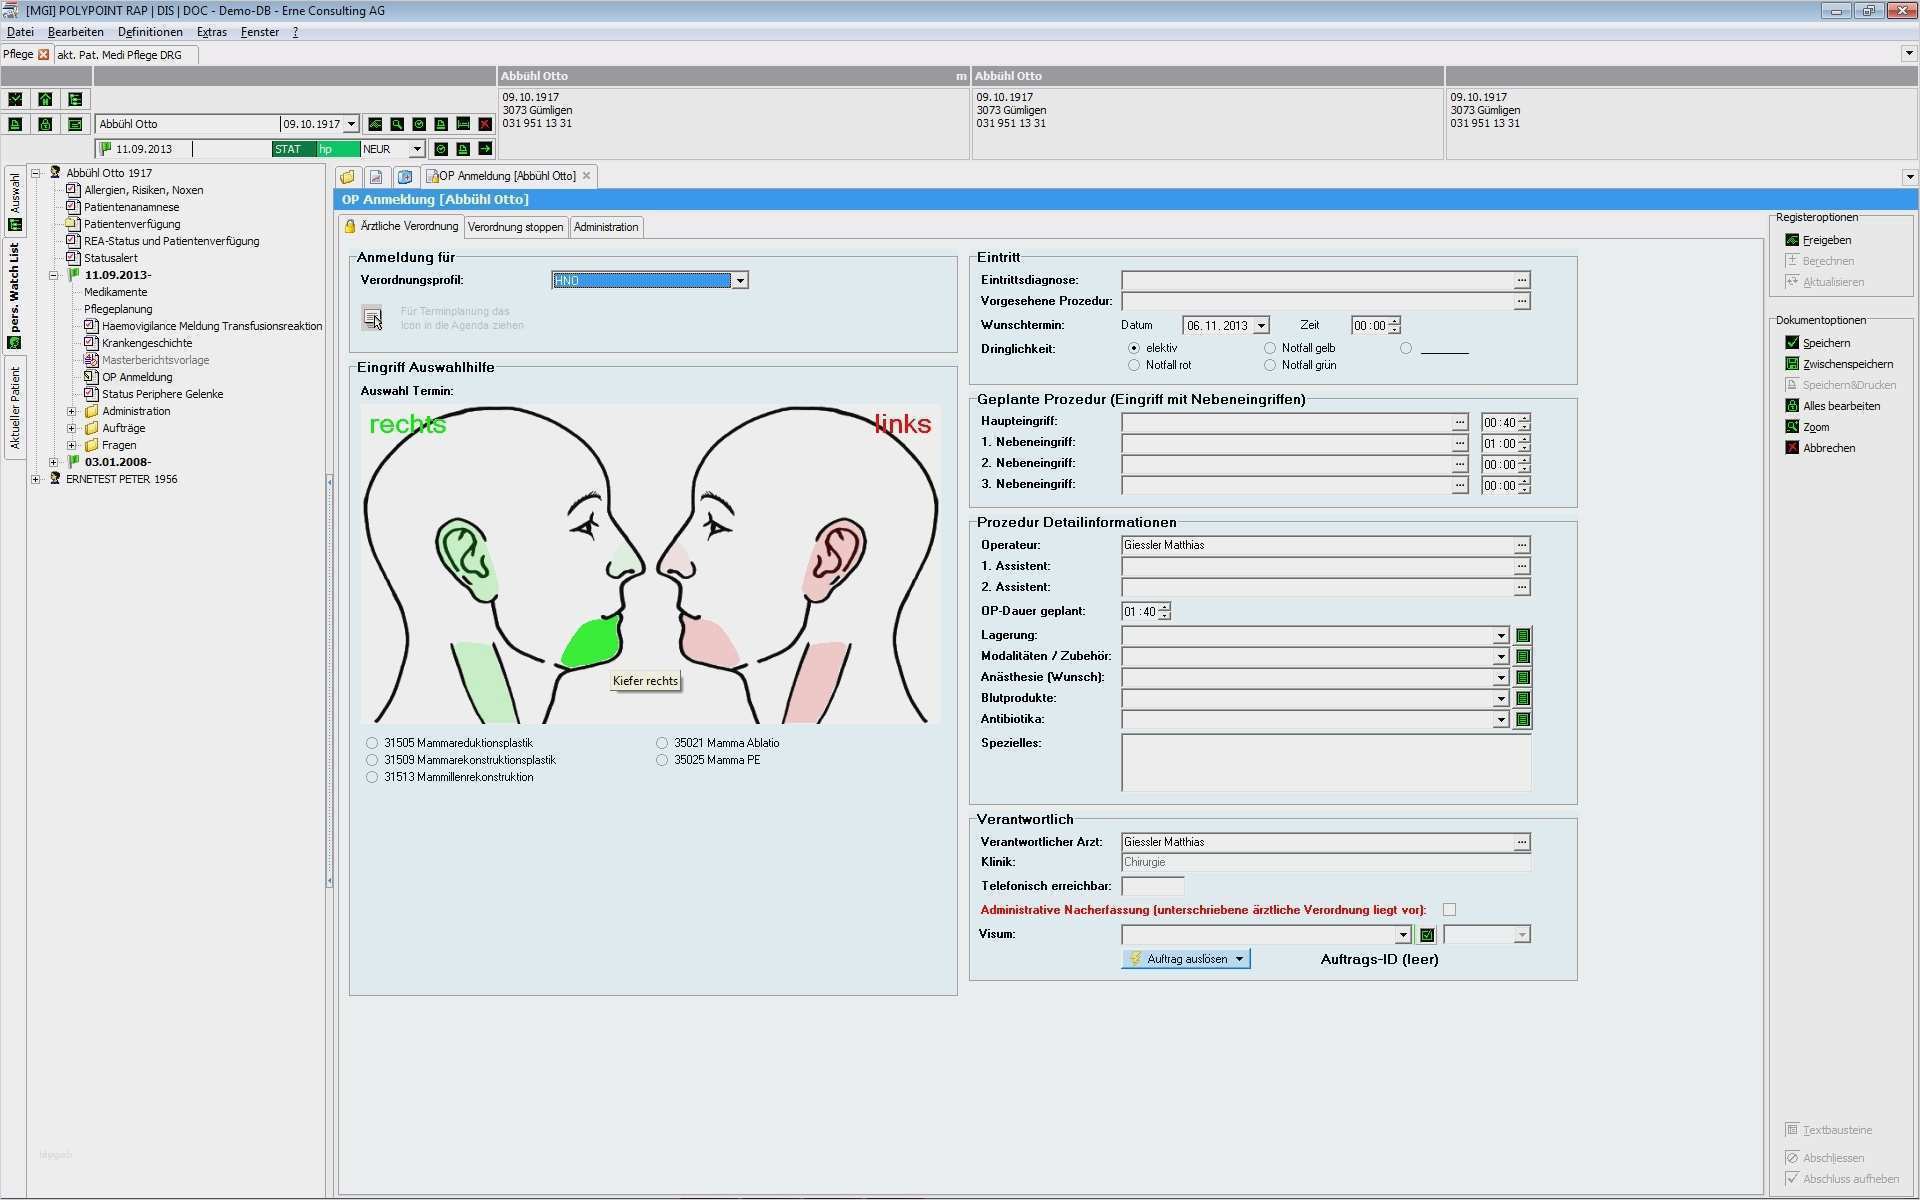Click the green arrow icon beside NEUR
Screen dimensions: 1920x1200
[485, 149]
